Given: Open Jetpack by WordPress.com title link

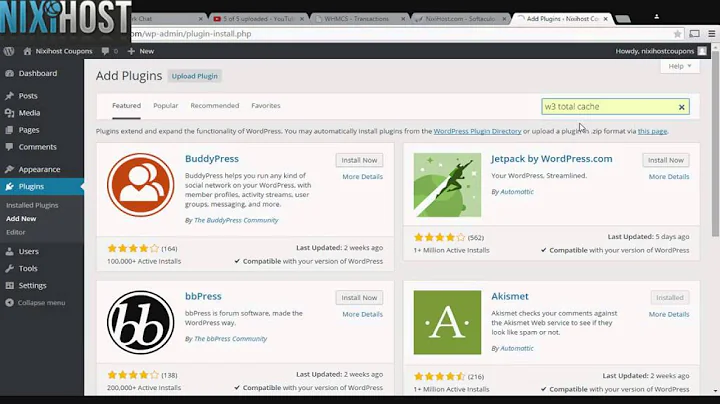Looking at the screenshot, I should [551, 159].
